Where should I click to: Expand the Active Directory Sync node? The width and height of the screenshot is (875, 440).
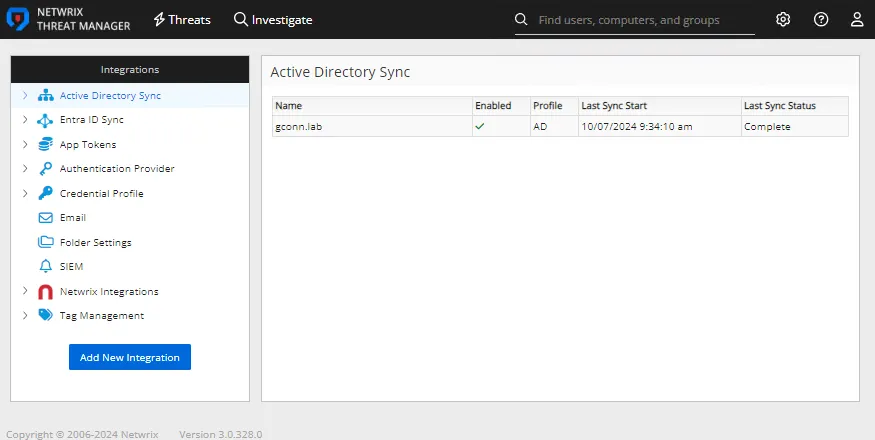pyautogui.click(x=25, y=95)
